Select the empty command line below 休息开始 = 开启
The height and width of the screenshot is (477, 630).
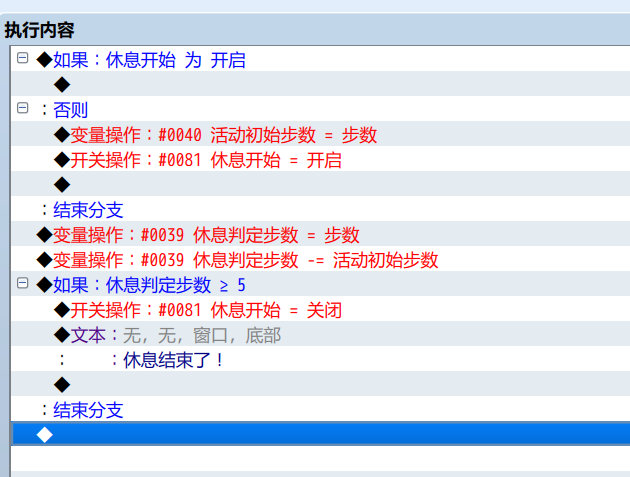(320, 184)
